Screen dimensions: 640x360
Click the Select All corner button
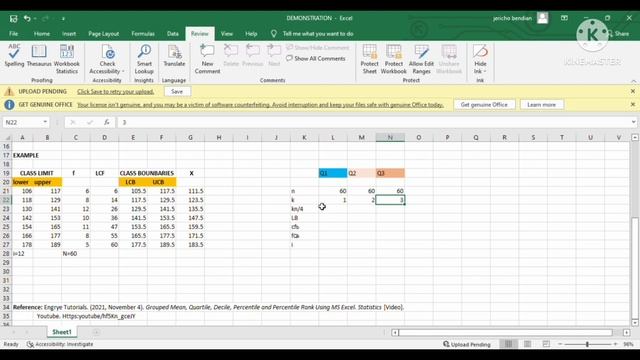(x=6, y=138)
